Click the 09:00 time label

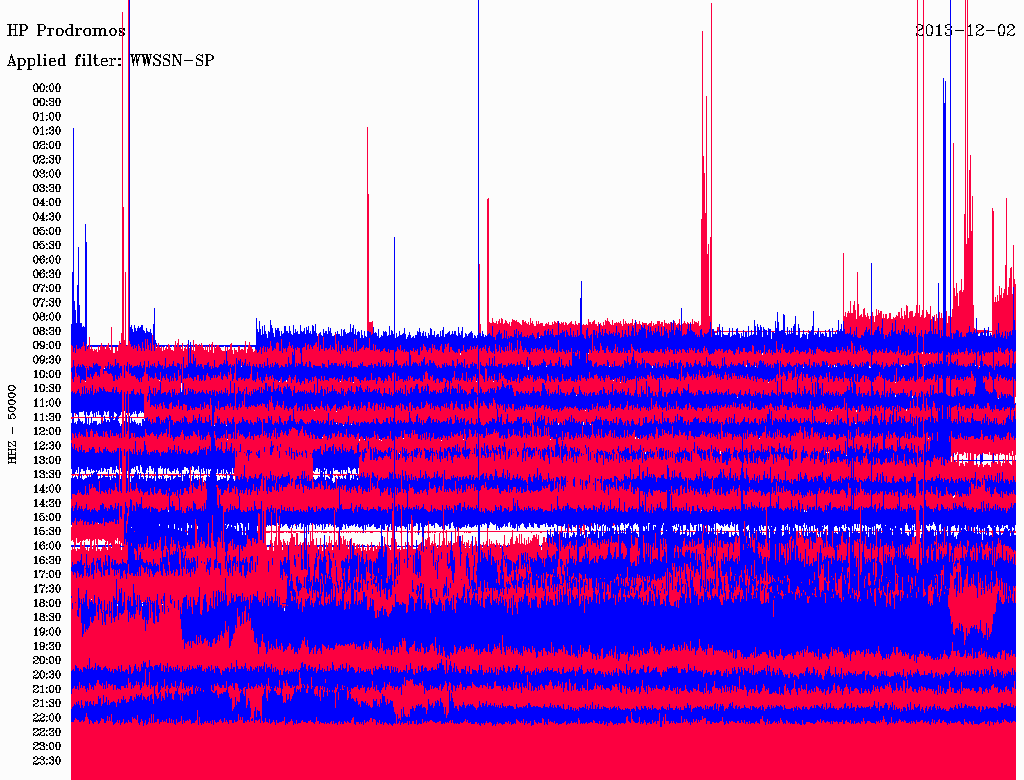(x=47, y=345)
